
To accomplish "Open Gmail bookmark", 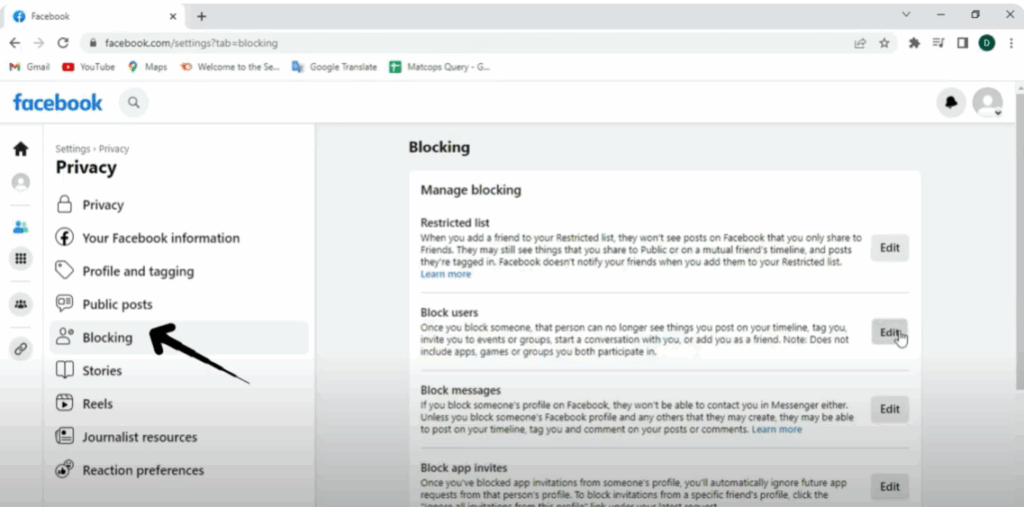I will coord(29,67).
